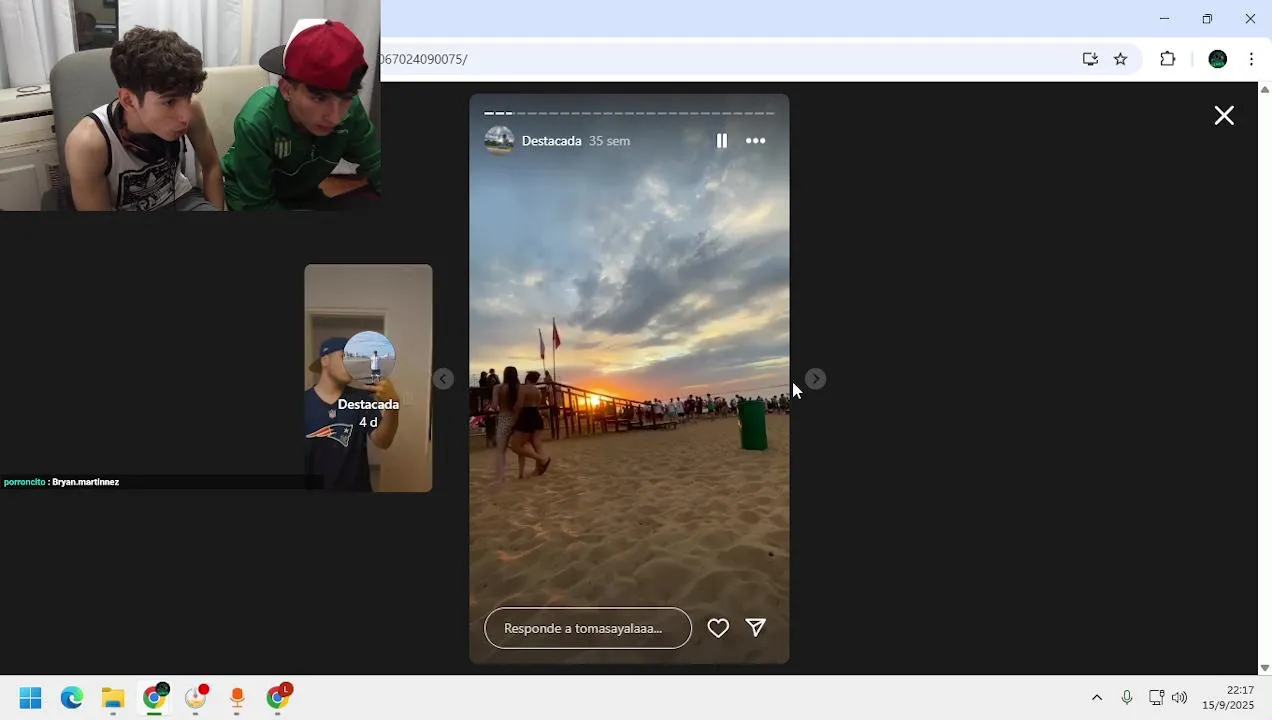1272x720 pixels.
Task: Open the story three-dot options menu
Action: pos(756,141)
